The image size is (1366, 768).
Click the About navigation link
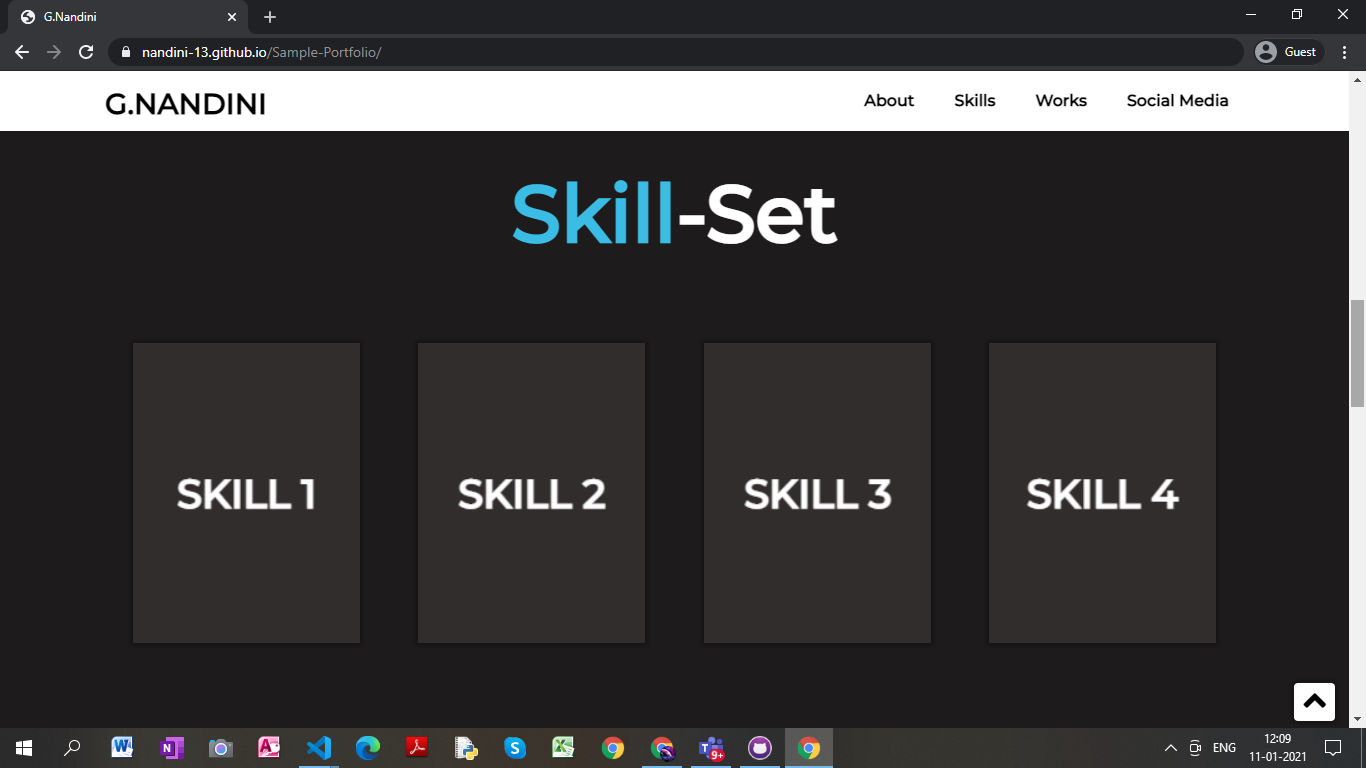point(888,100)
